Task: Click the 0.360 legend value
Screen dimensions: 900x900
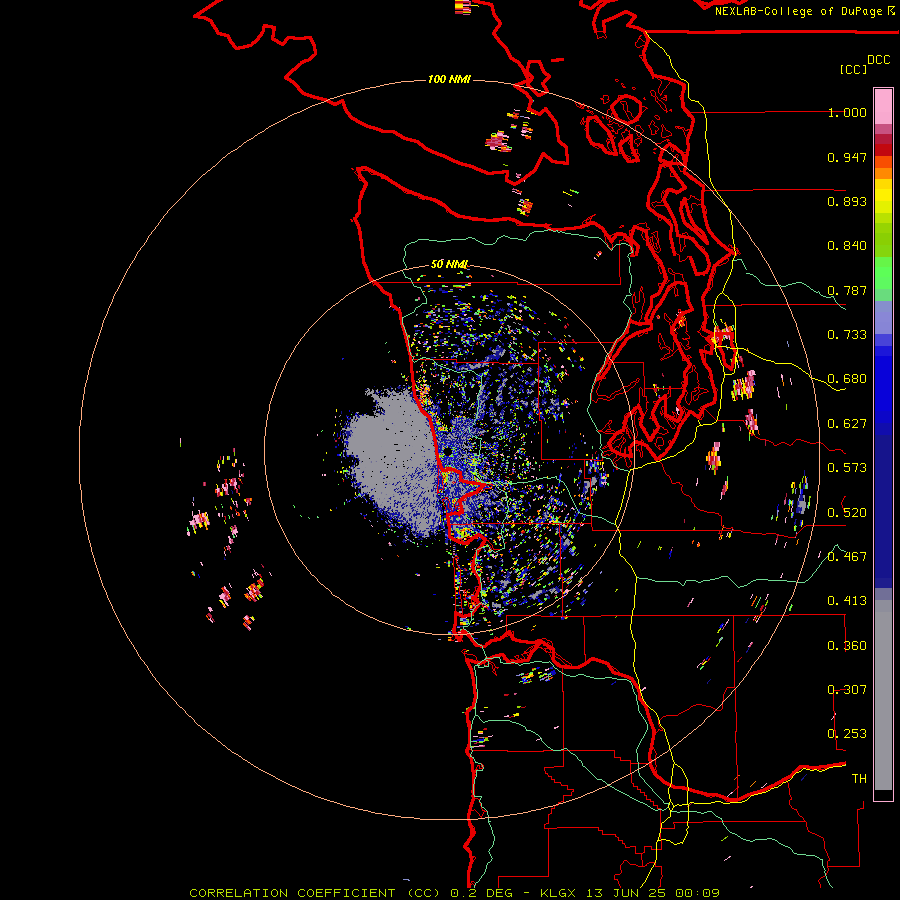Action: [847, 646]
